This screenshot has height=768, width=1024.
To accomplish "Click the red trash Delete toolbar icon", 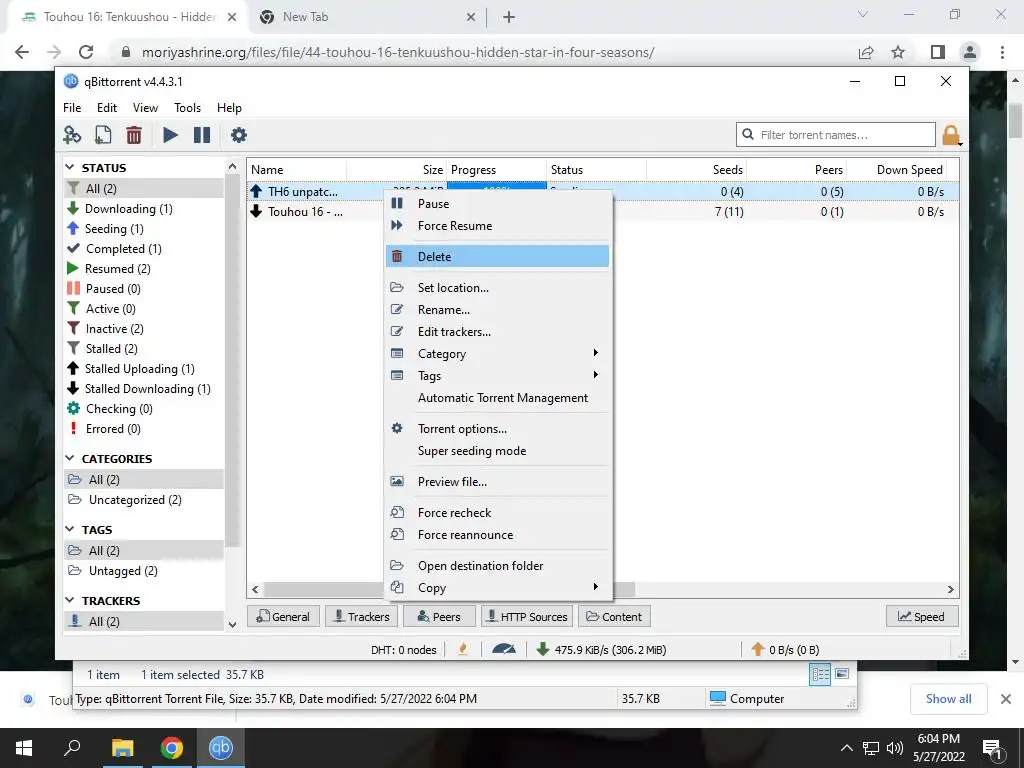I will (x=134, y=135).
